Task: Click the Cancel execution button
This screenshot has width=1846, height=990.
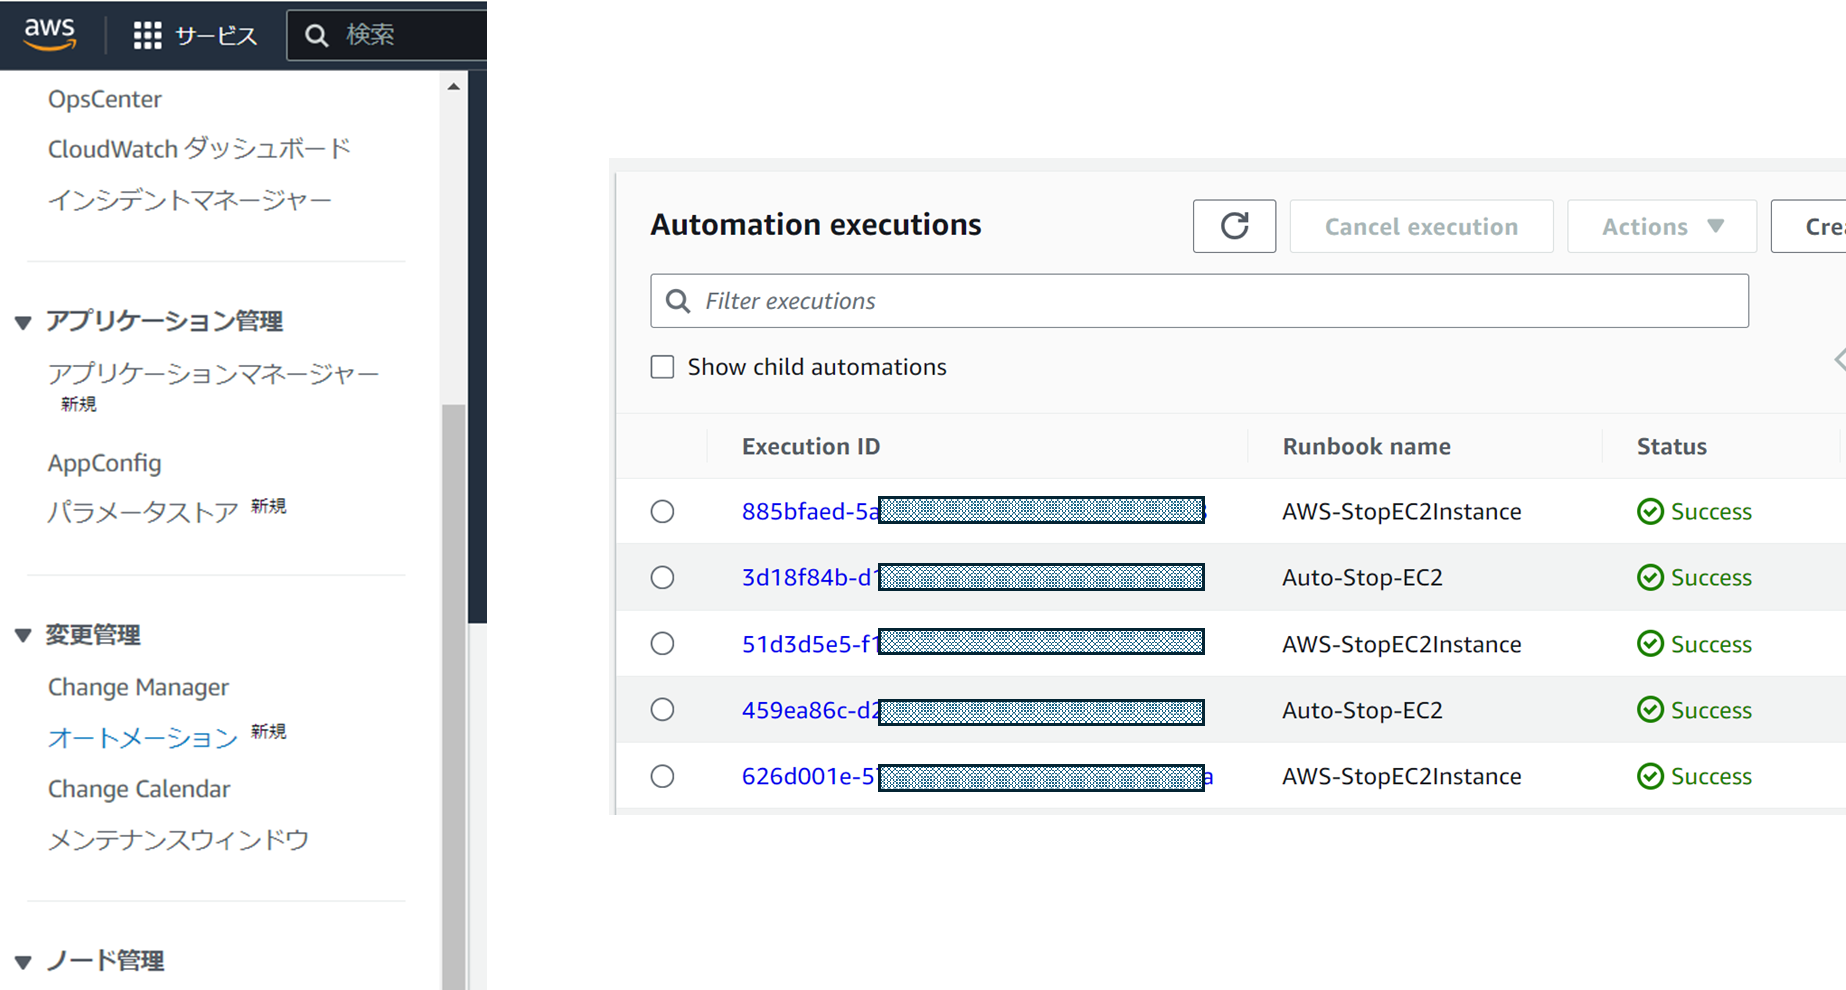Action: (1421, 227)
